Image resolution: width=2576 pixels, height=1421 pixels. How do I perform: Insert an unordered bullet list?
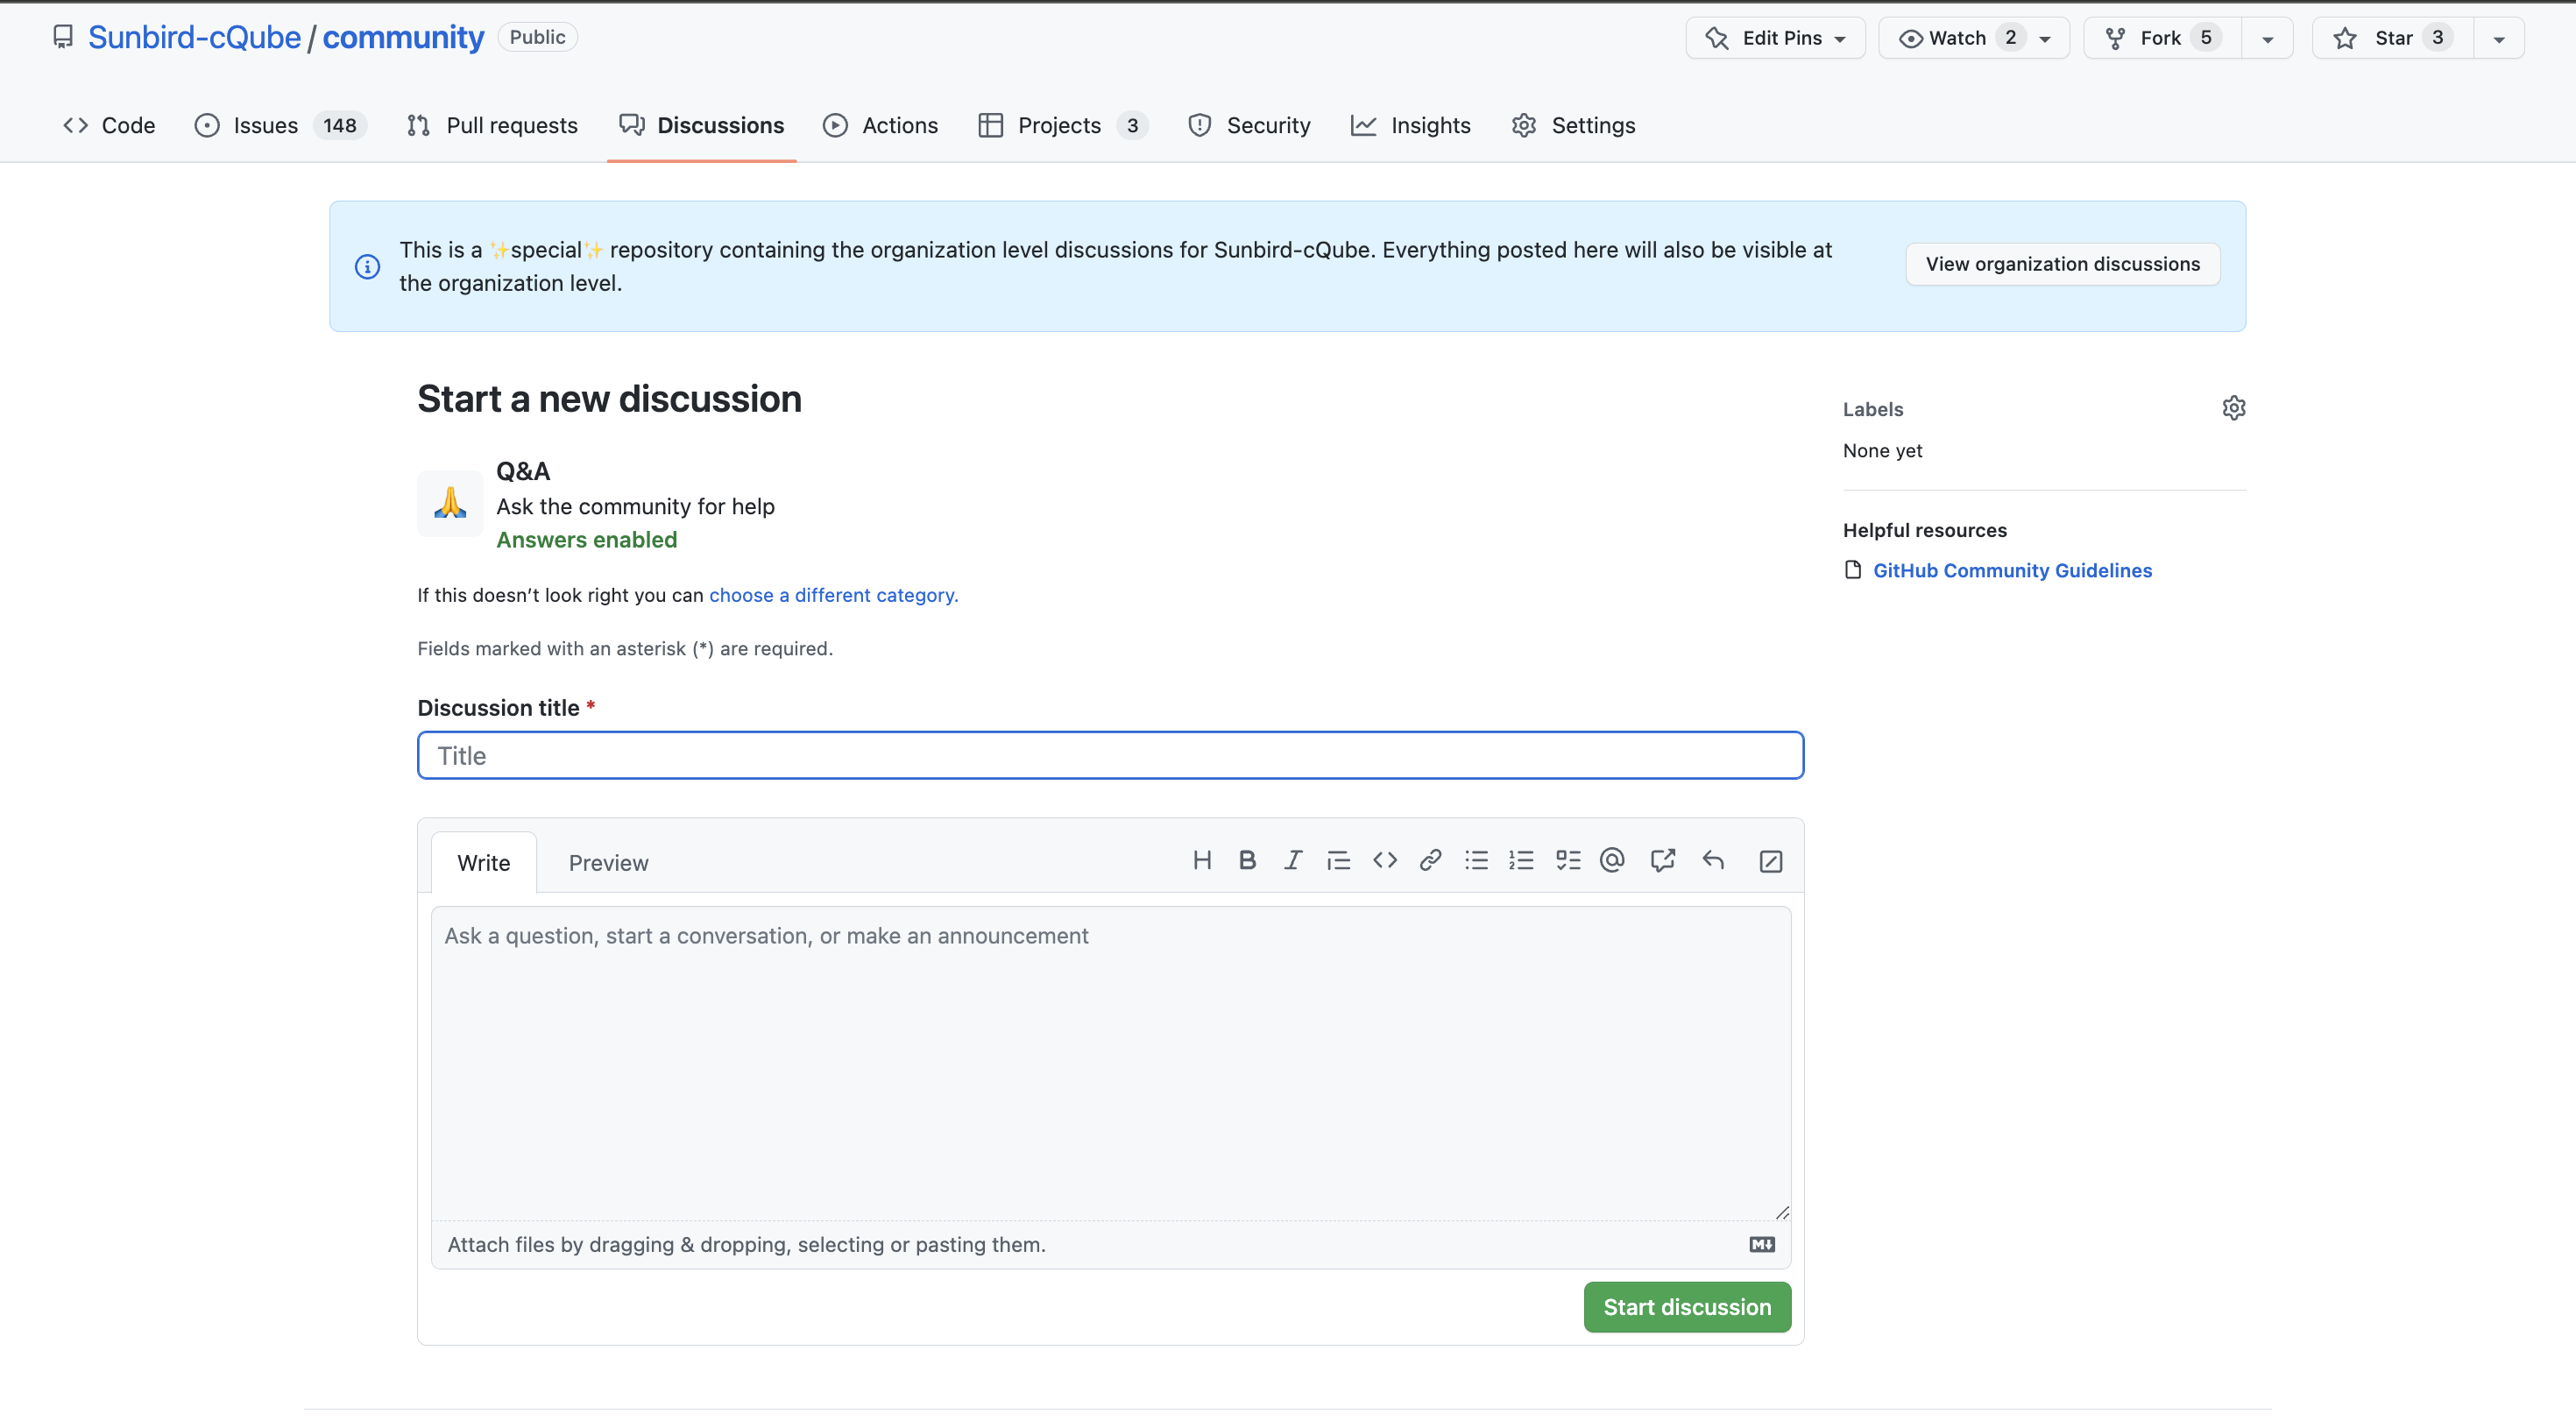tap(1476, 861)
